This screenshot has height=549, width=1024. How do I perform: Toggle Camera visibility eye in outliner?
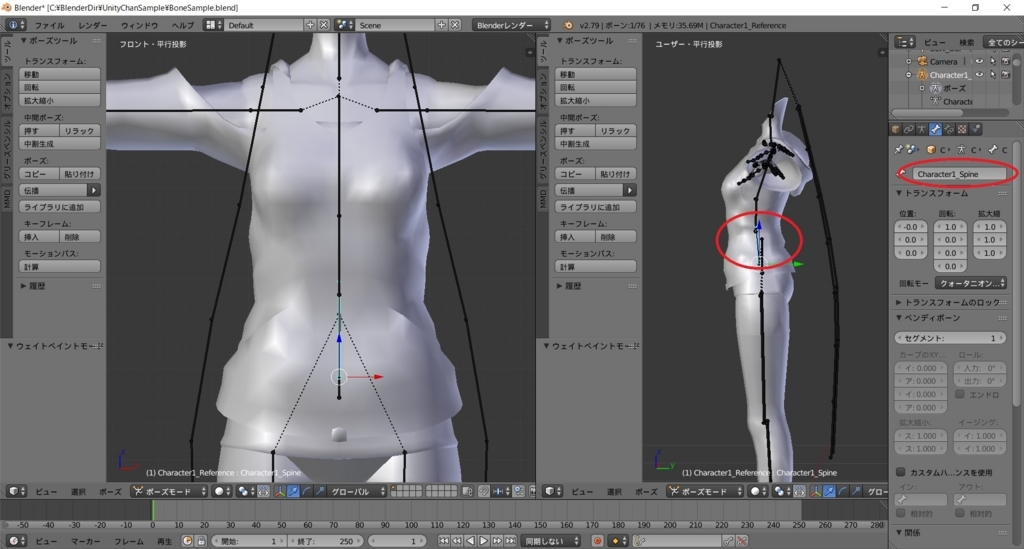pyautogui.click(x=979, y=61)
